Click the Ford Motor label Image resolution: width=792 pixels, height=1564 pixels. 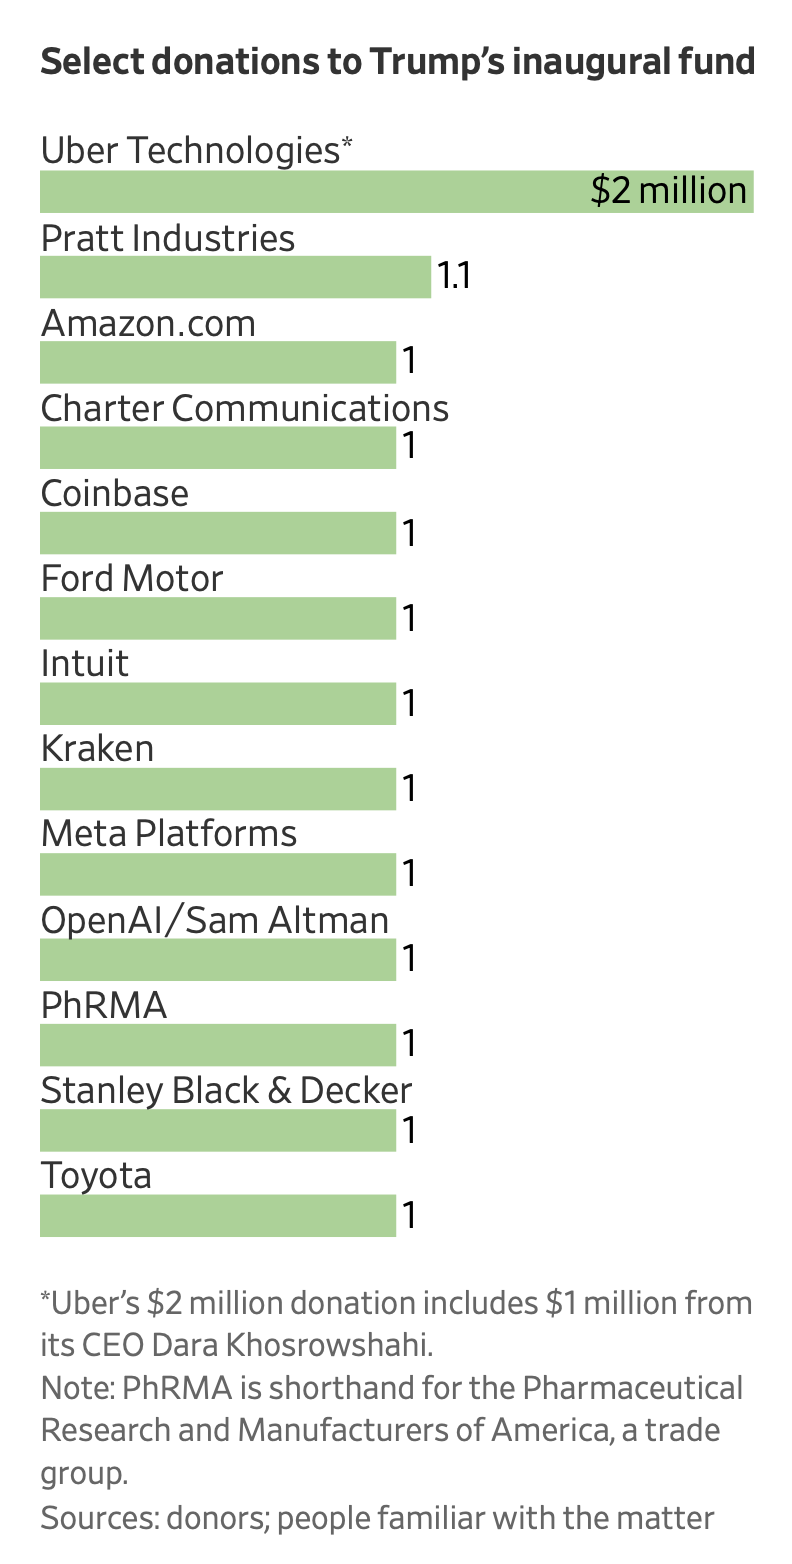click(x=132, y=578)
